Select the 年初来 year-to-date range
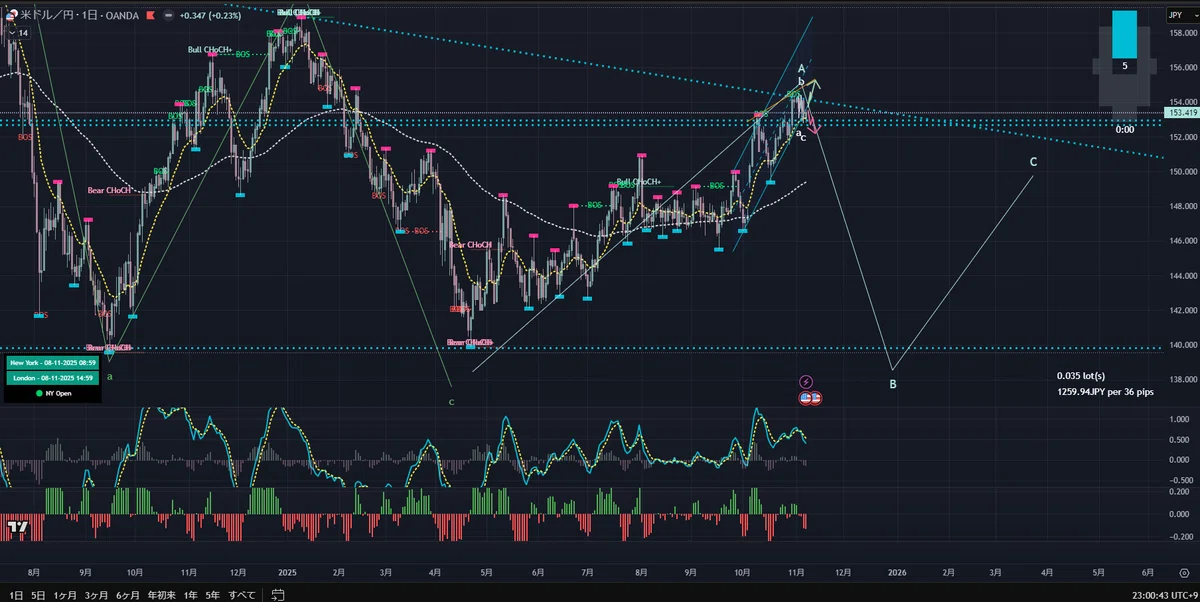1200x602 pixels. [161, 595]
